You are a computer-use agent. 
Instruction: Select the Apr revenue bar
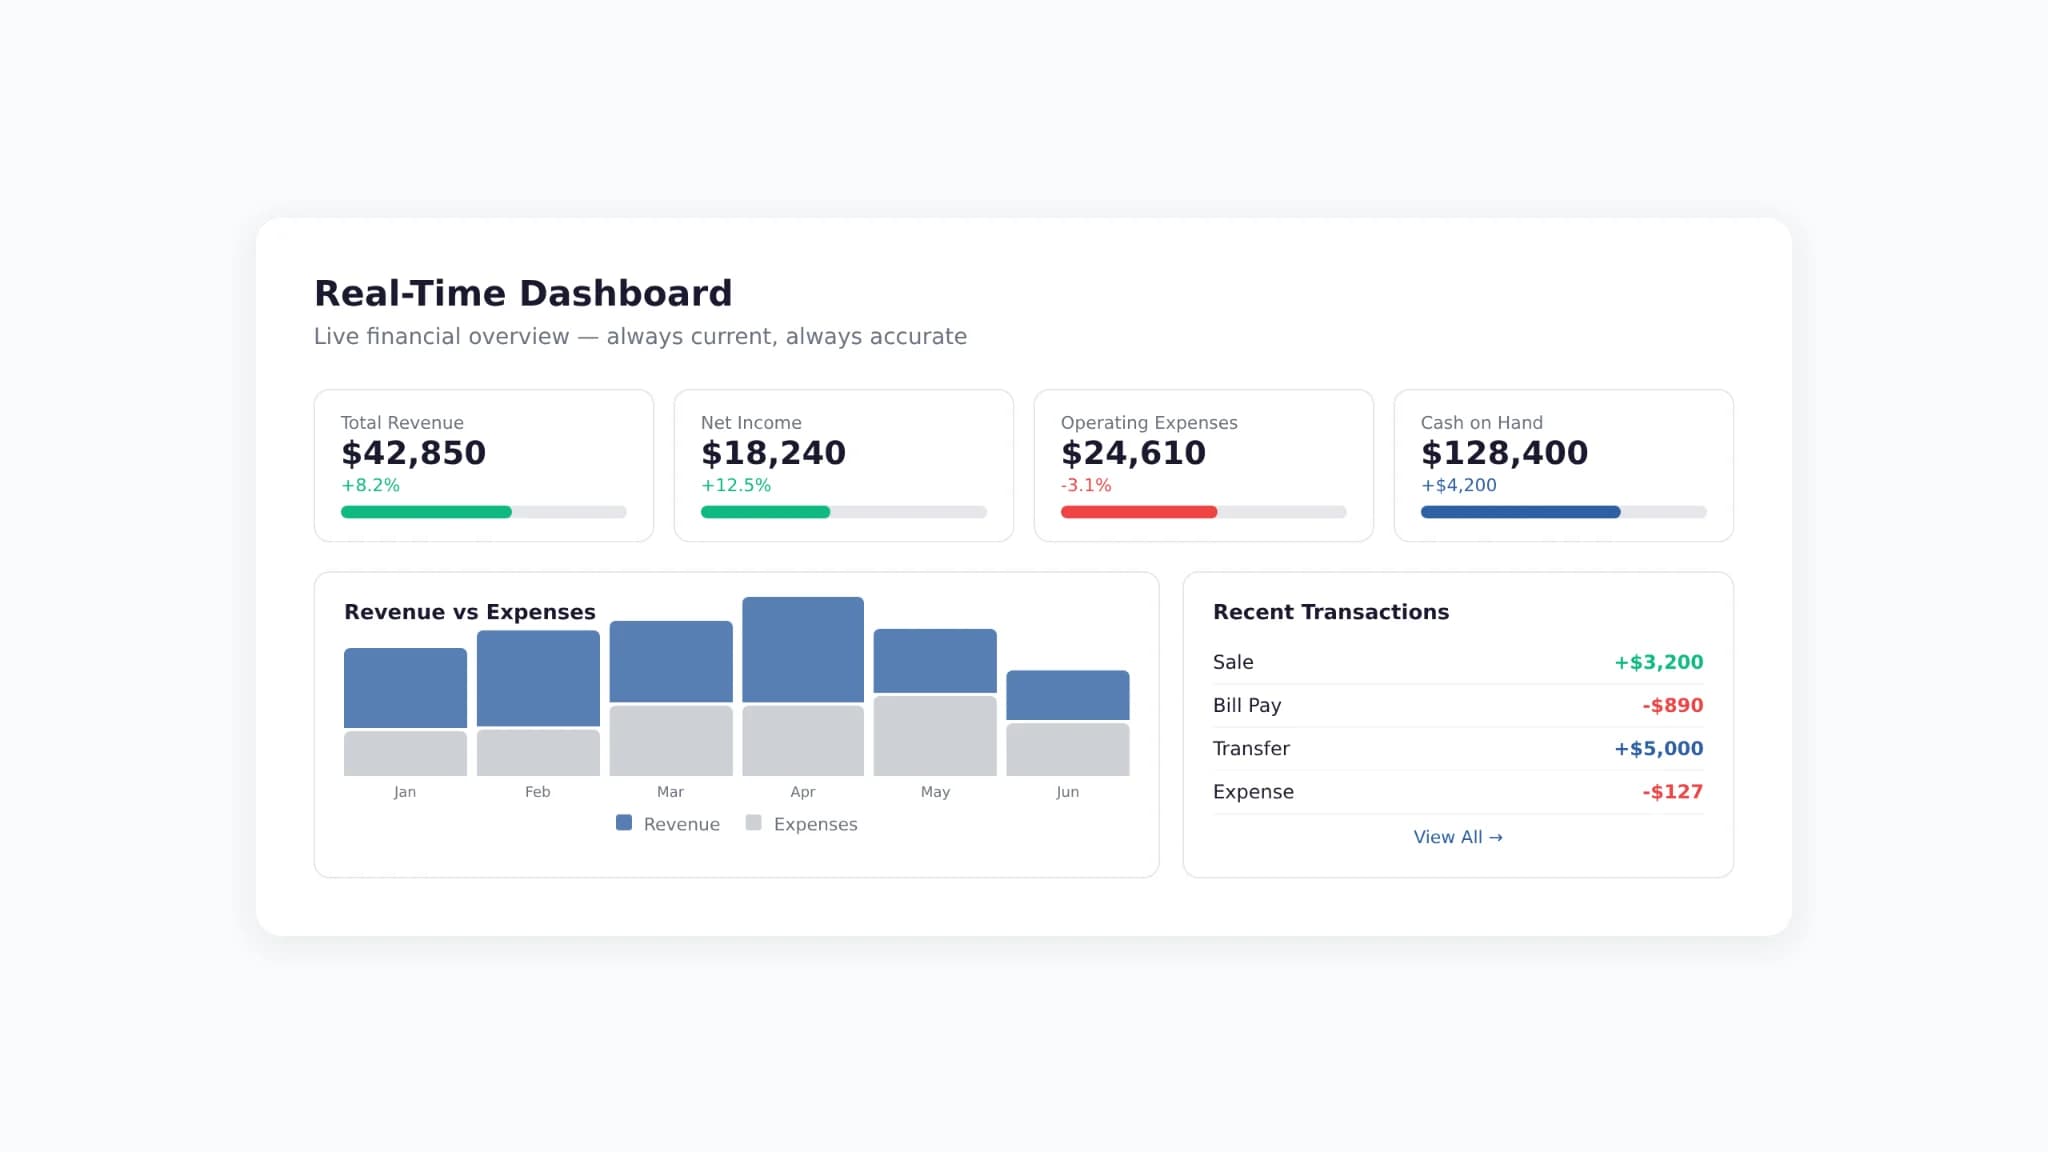tap(803, 649)
